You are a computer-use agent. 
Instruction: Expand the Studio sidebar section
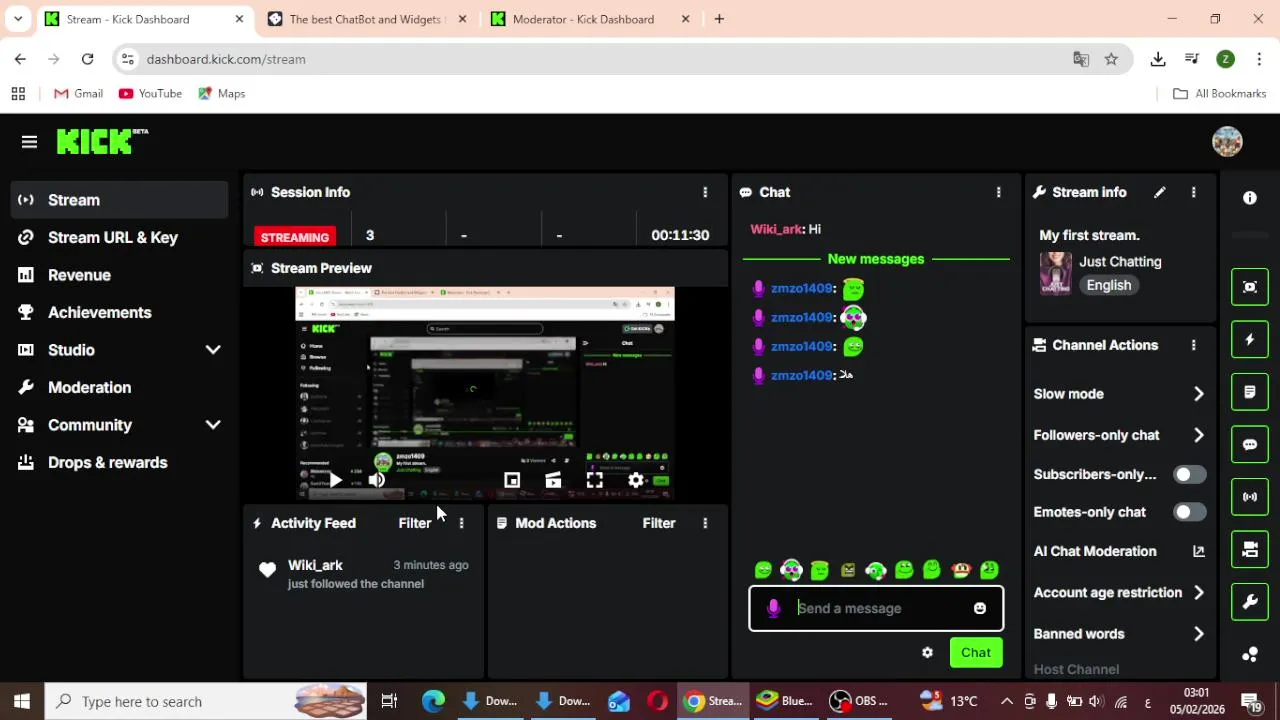(213, 350)
